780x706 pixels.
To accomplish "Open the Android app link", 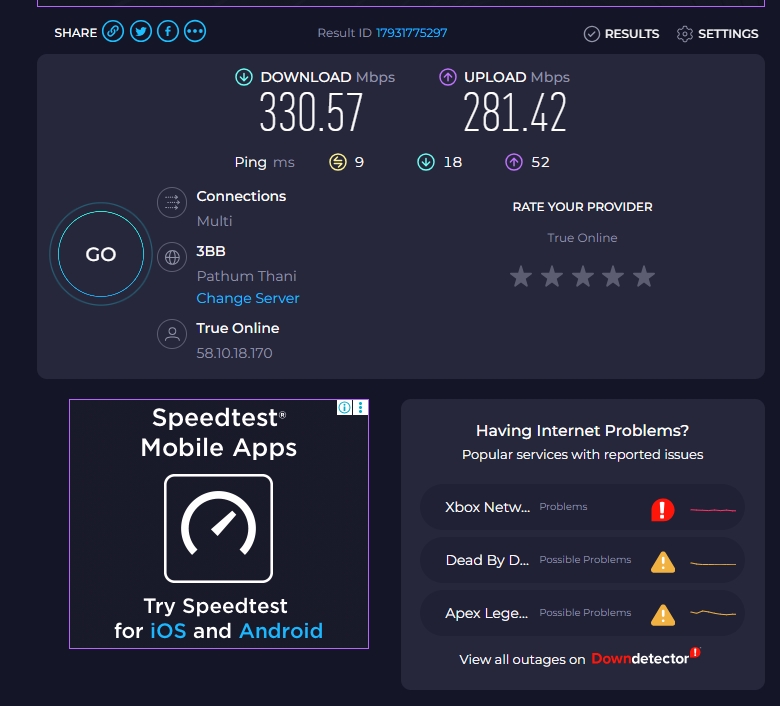I will click(281, 631).
